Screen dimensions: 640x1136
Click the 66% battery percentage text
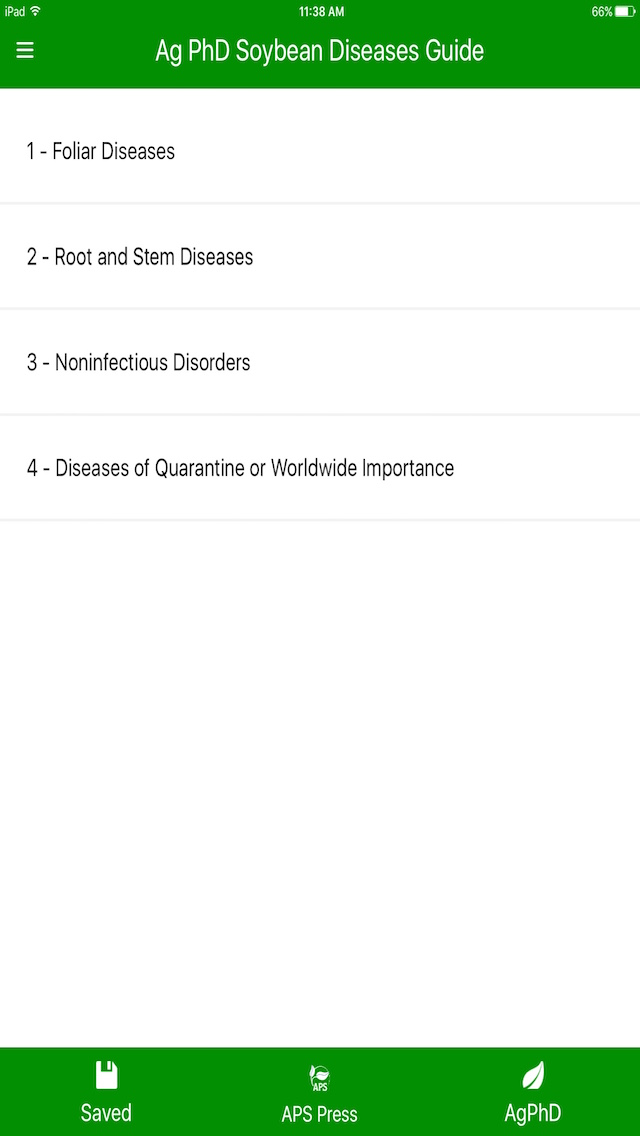pos(601,11)
